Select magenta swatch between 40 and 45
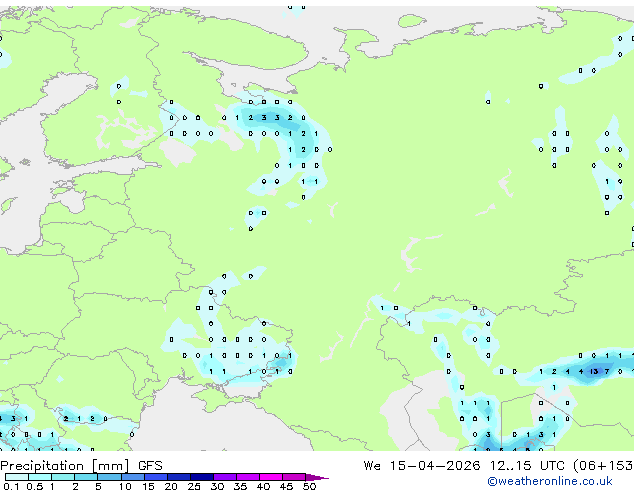Screen dimensions: 634x490 (271, 477)
